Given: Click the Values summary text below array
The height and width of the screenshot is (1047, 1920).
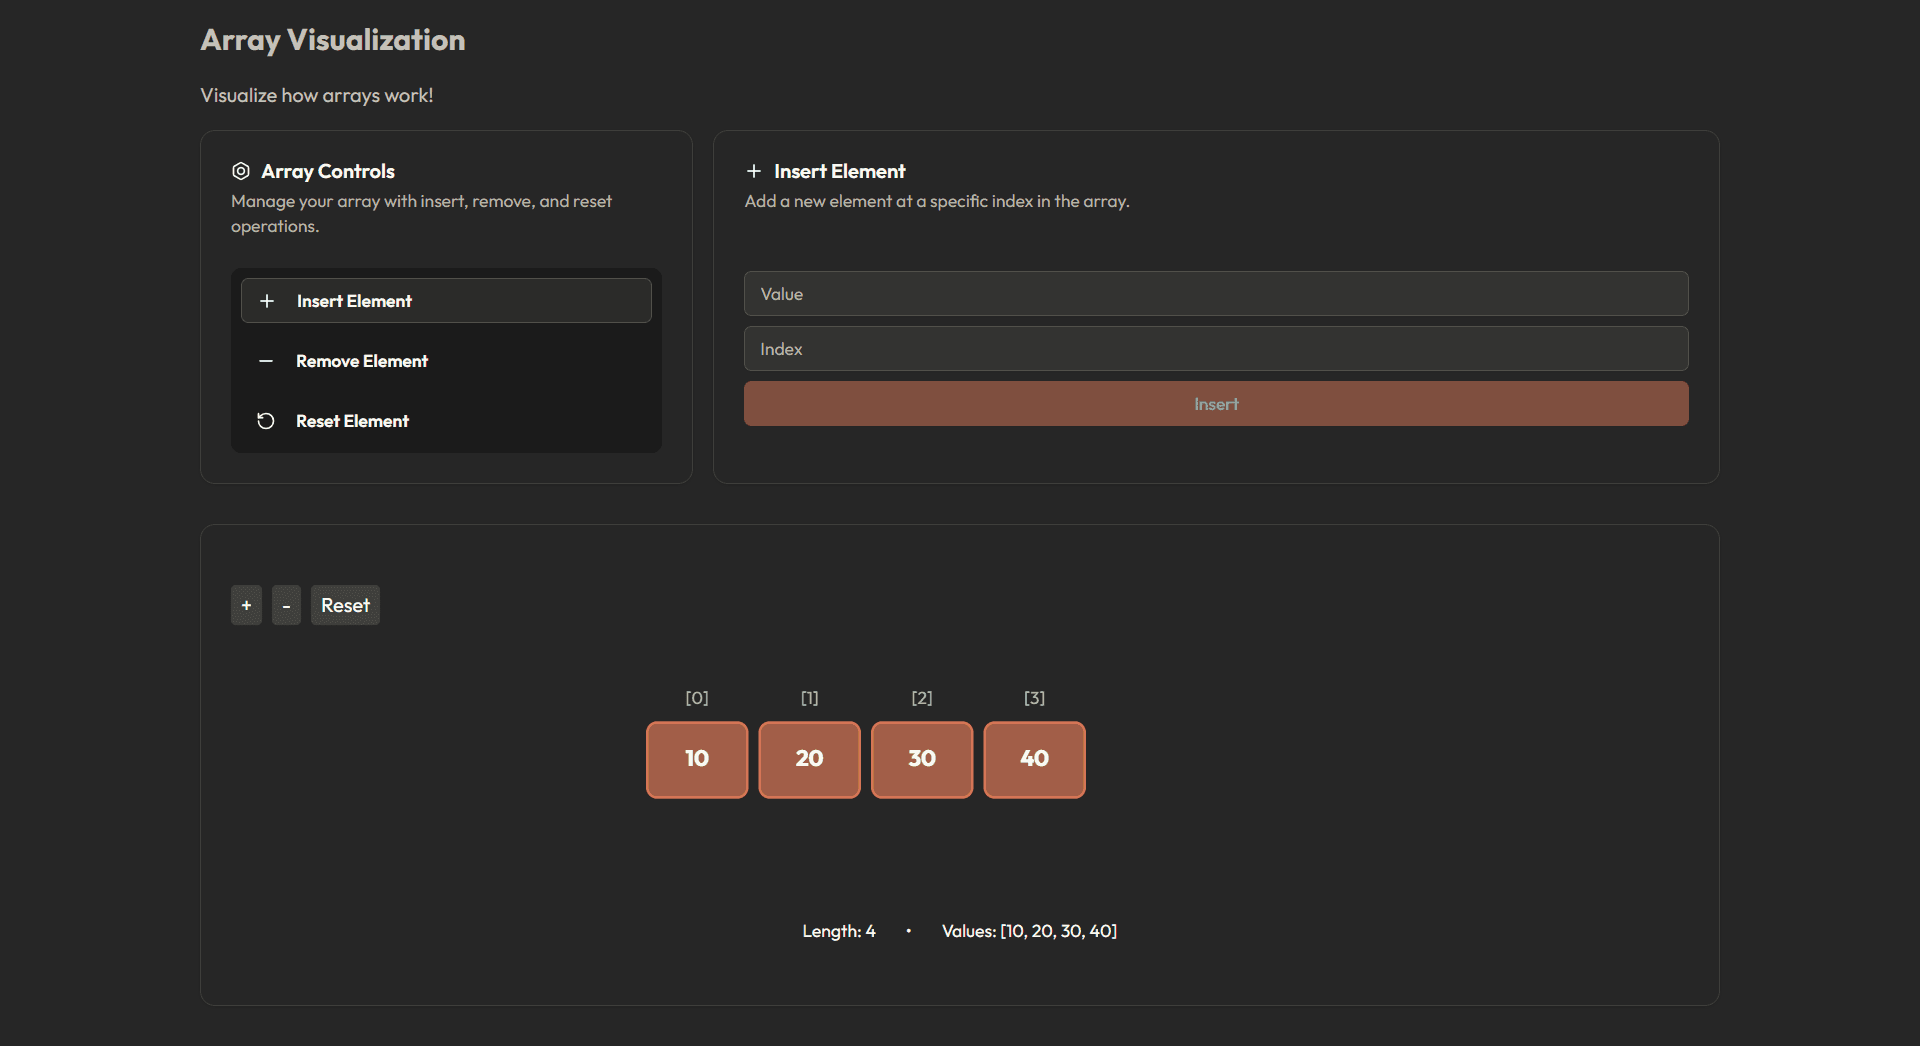Looking at the screenshot, I should pos(1029,931).
